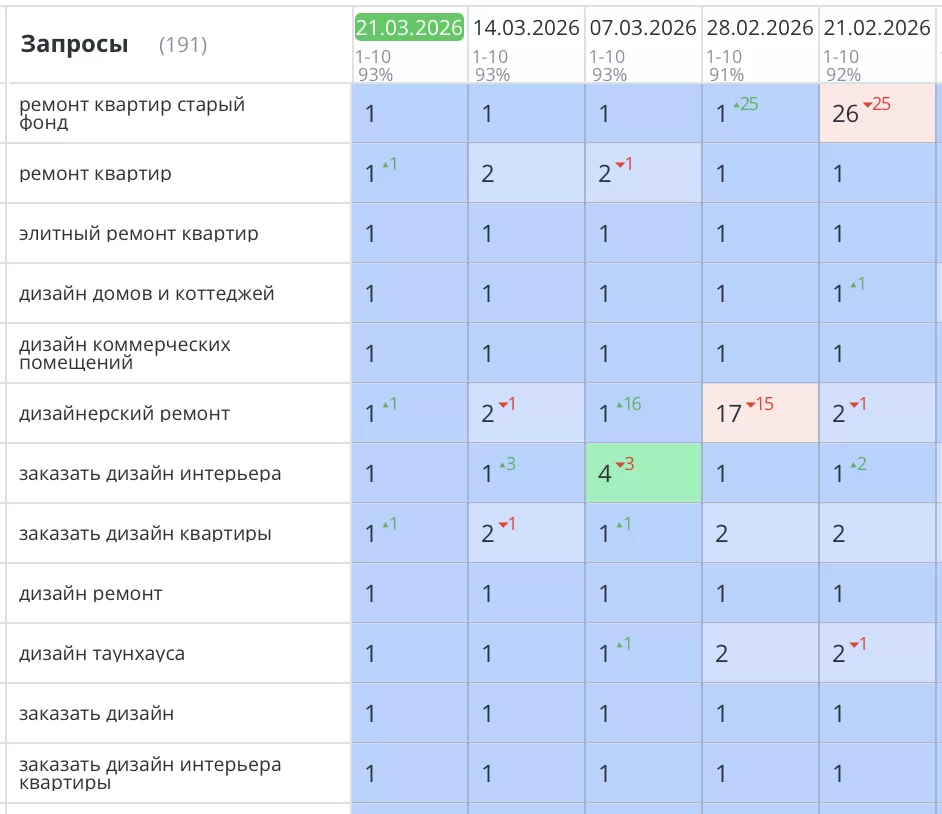Select the highlighted 21.03.2026 date header
The height and width of the screenshot is (814, 942).
tap(409, 28)
